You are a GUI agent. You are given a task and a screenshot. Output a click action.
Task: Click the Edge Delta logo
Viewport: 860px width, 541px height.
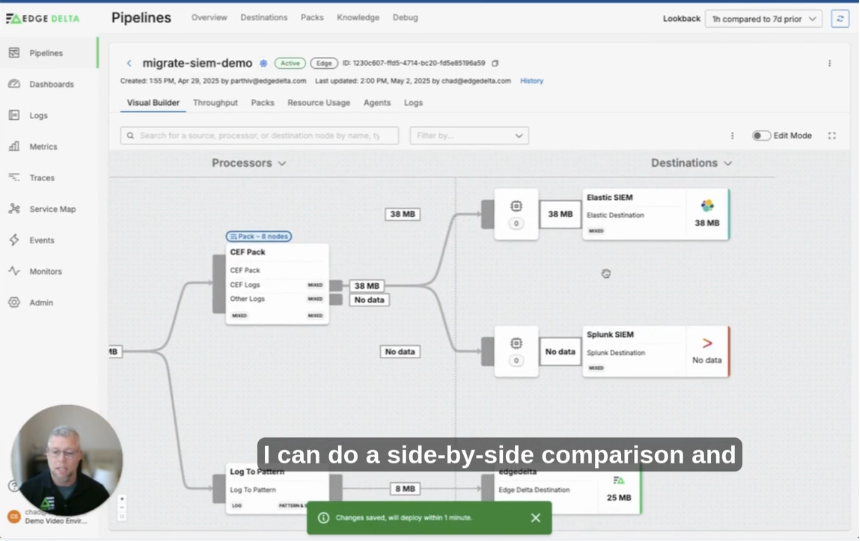(43, 19)
